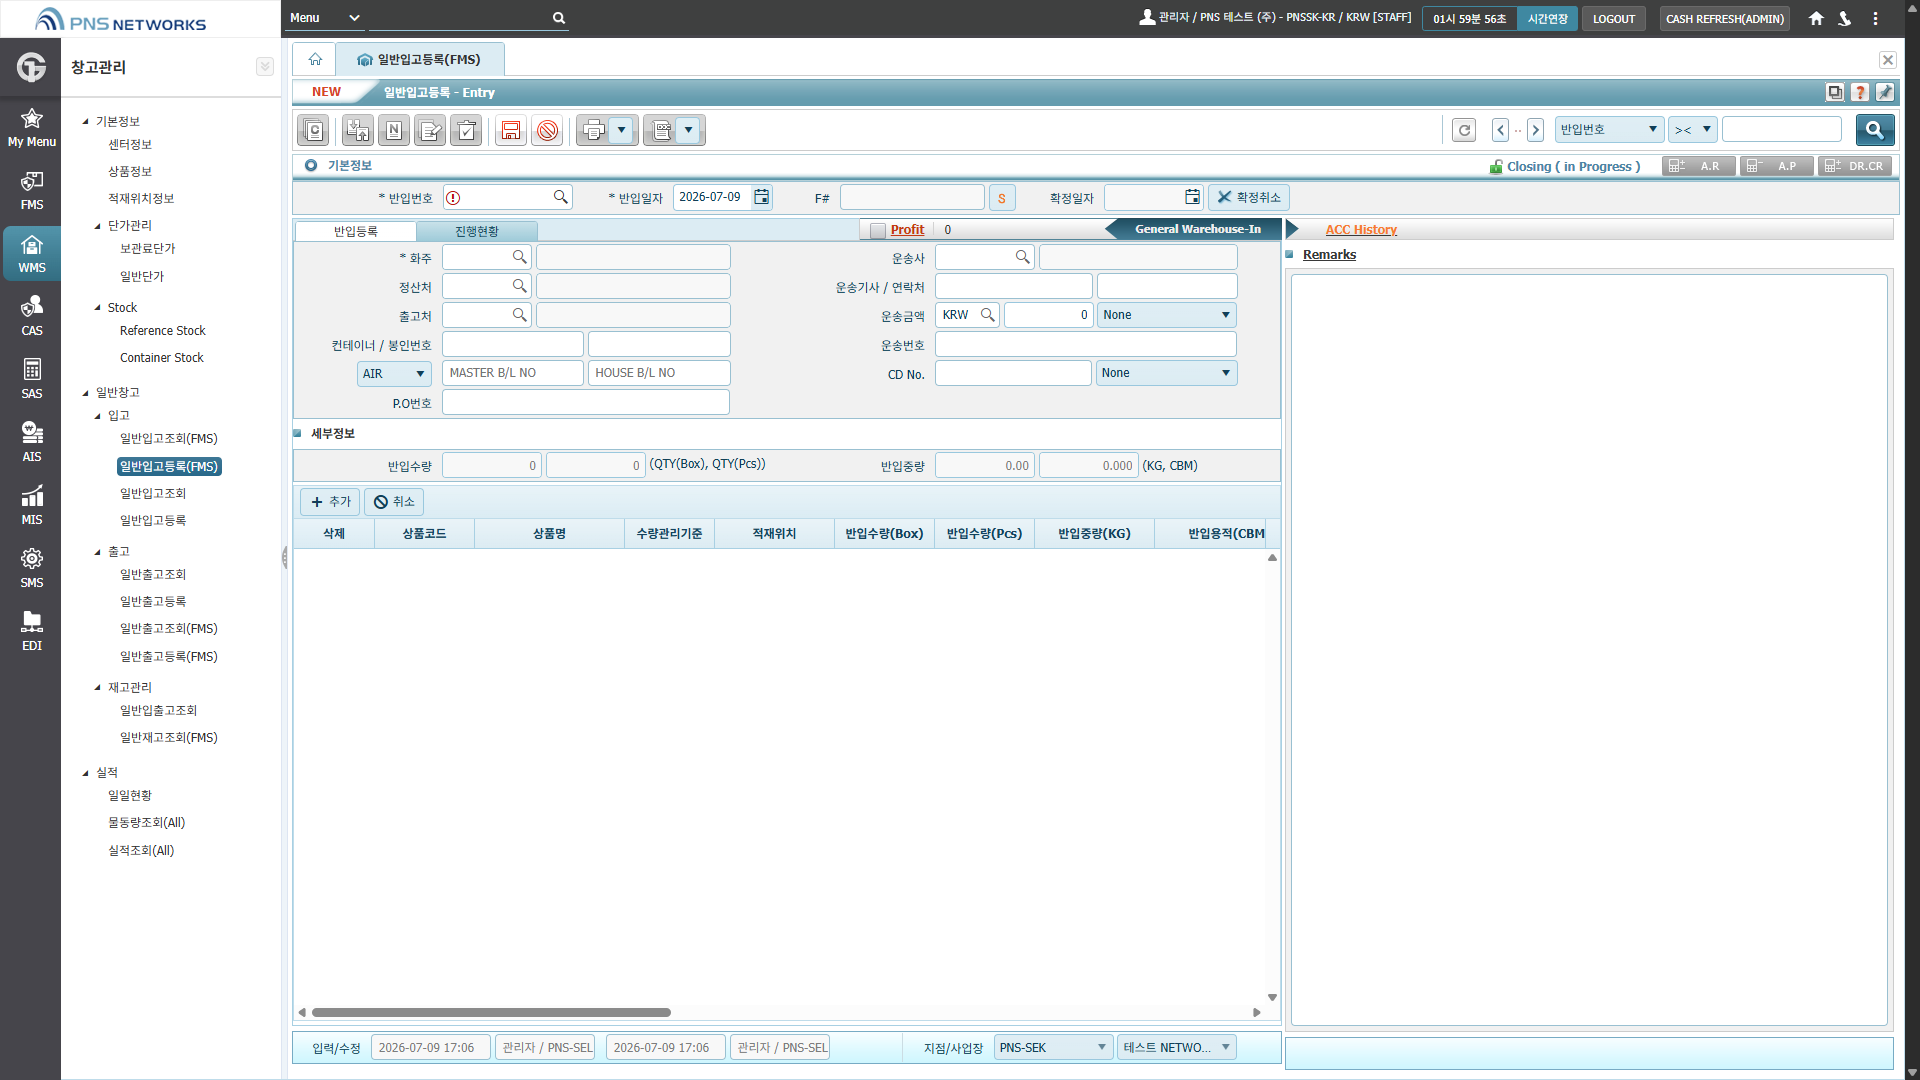Toggle the Profit checkbox
The width and height of the screenshot is (1920, 1080).
878,230
